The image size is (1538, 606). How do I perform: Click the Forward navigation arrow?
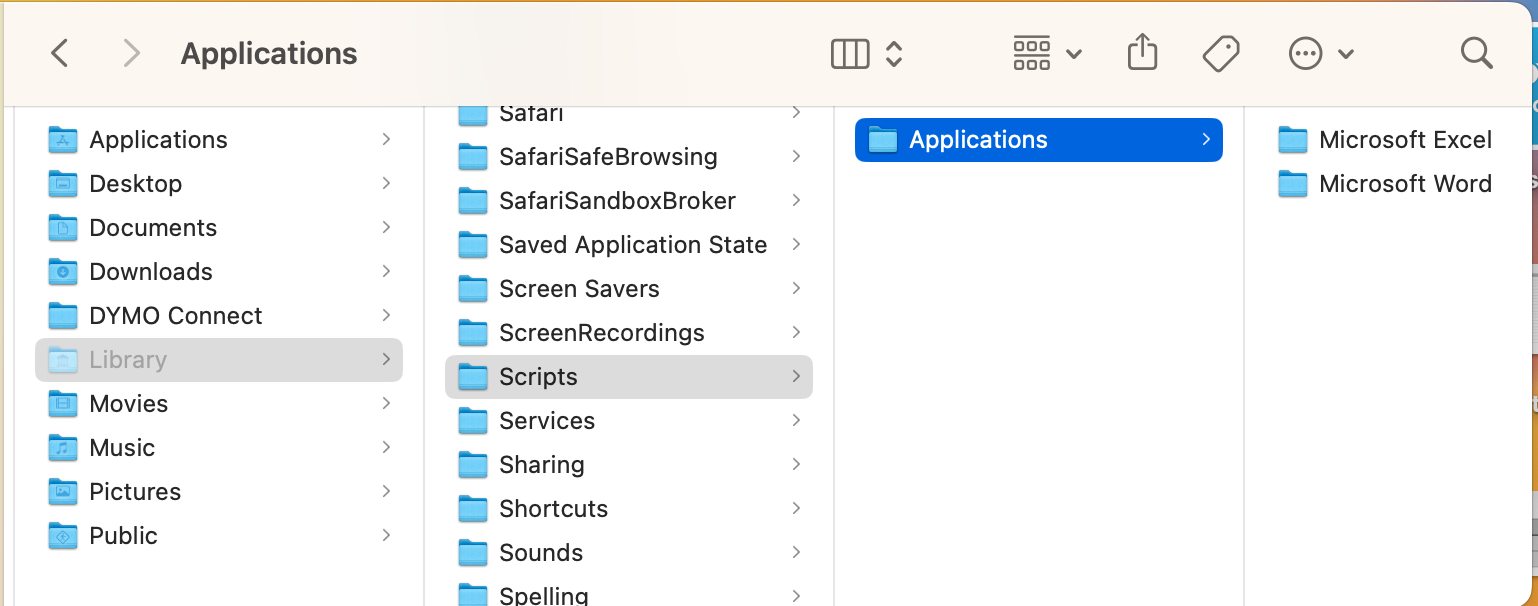click(x=131, y=54)
